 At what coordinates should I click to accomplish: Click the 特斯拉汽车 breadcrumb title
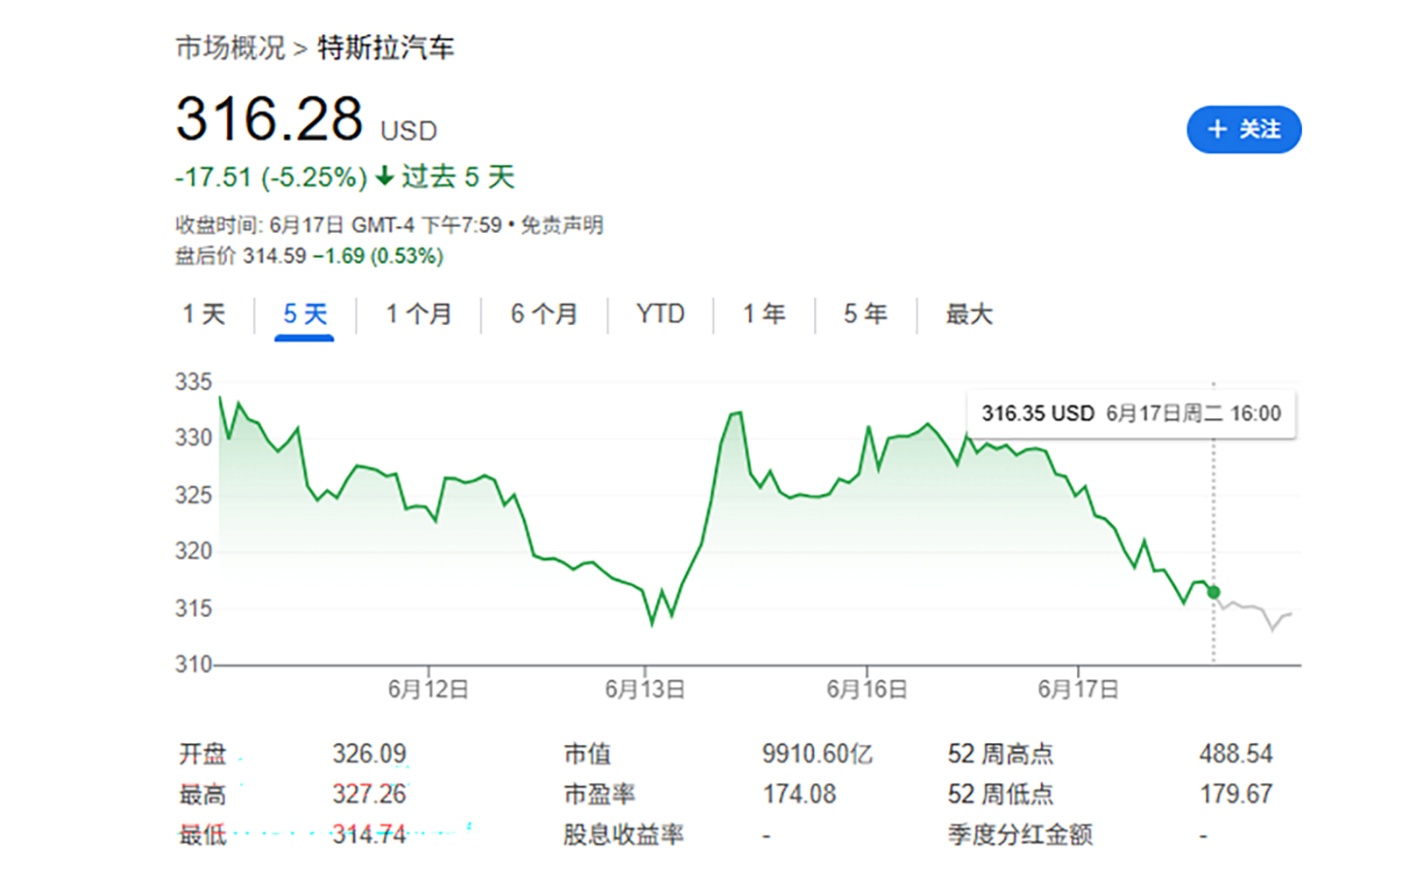[386, 48]
